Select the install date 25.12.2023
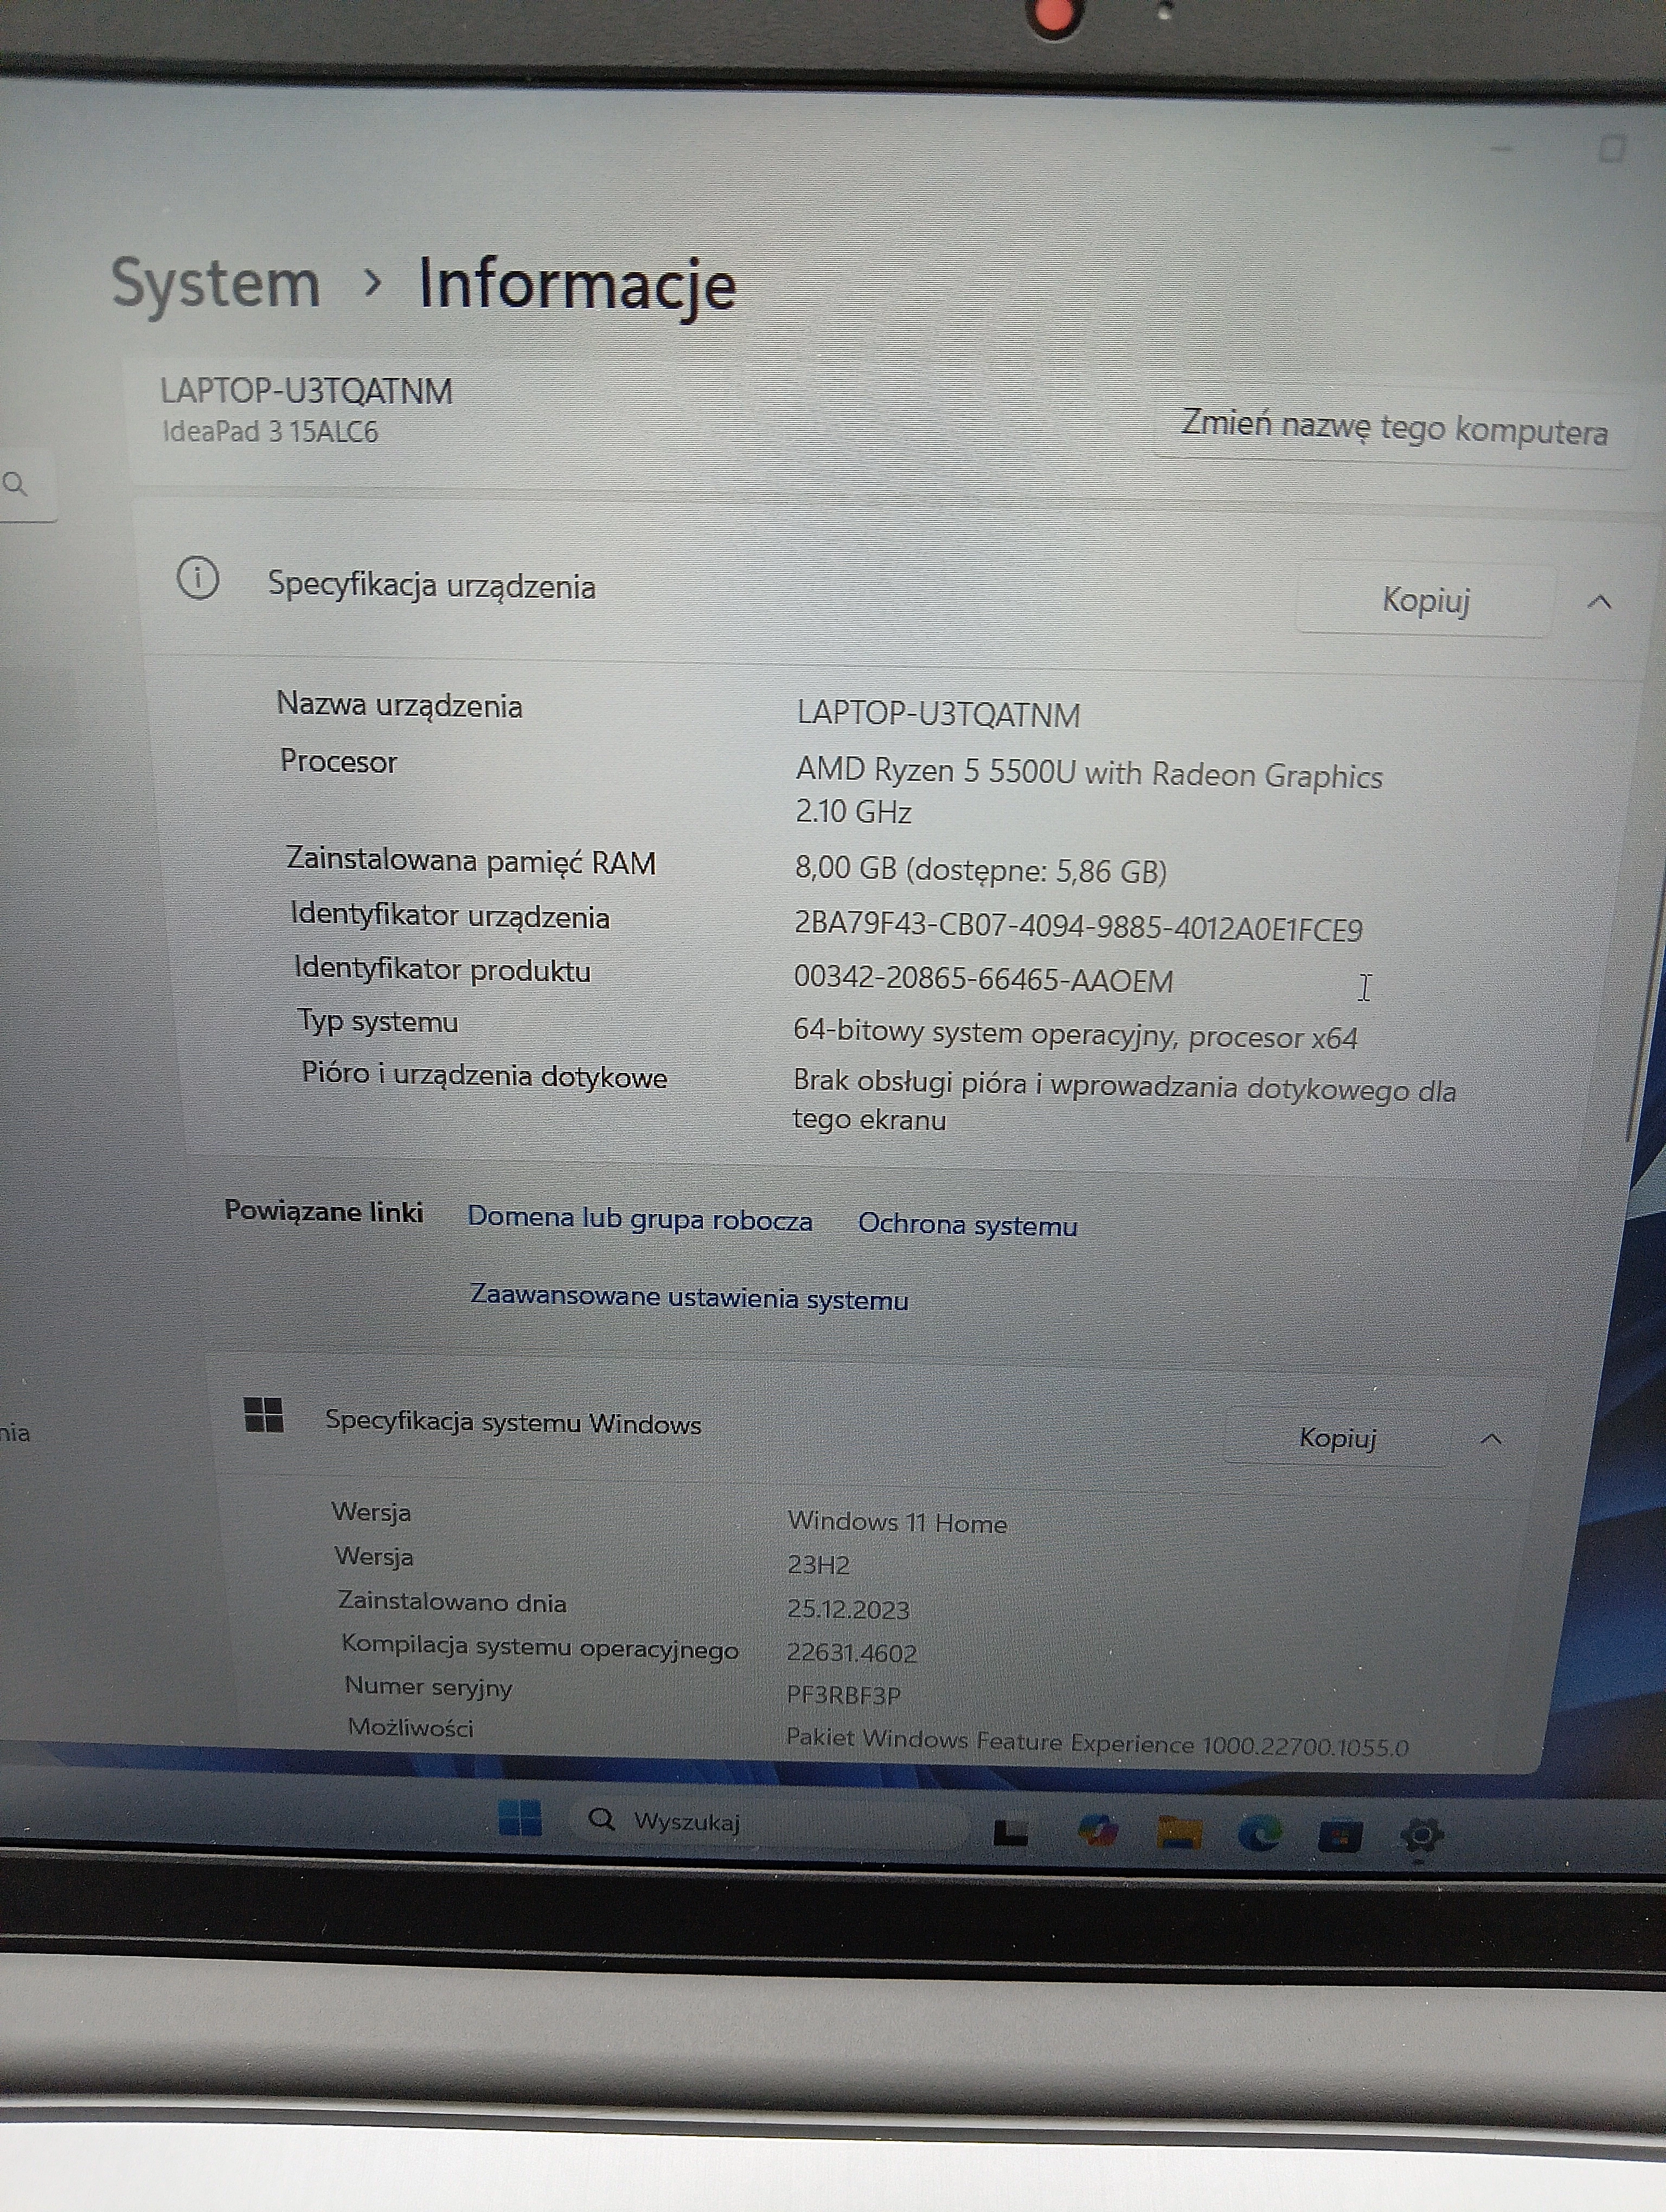This screenshot has width=1666, height=2212. click(x=848, y=1609)
